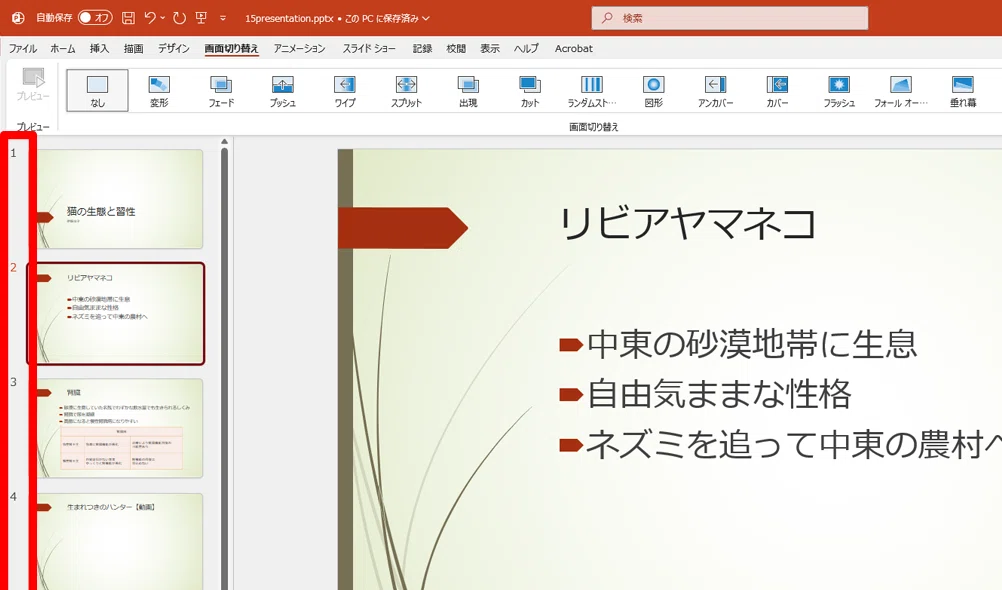Click bullet text 中東の砂漠地帯に生息

coord(752,344)
